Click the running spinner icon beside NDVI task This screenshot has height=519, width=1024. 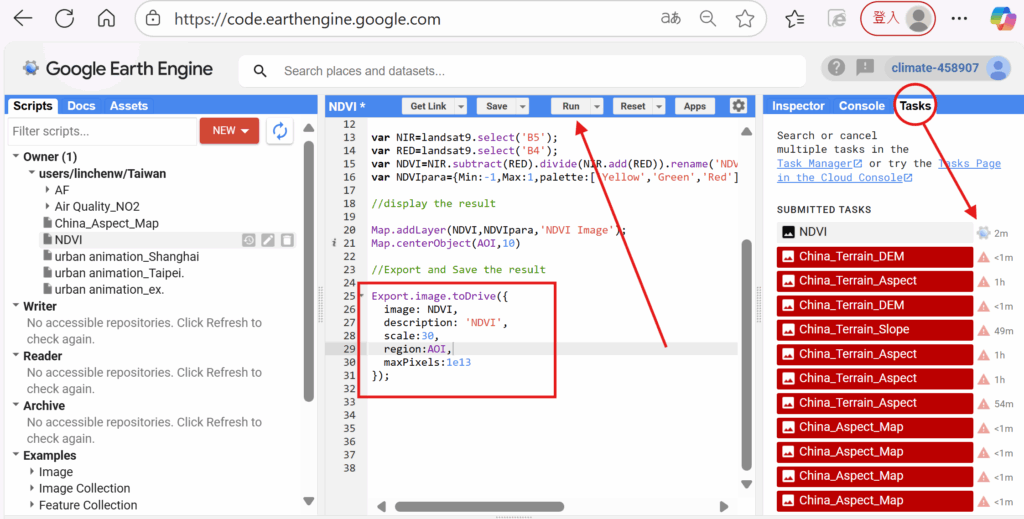coord(983,232)
